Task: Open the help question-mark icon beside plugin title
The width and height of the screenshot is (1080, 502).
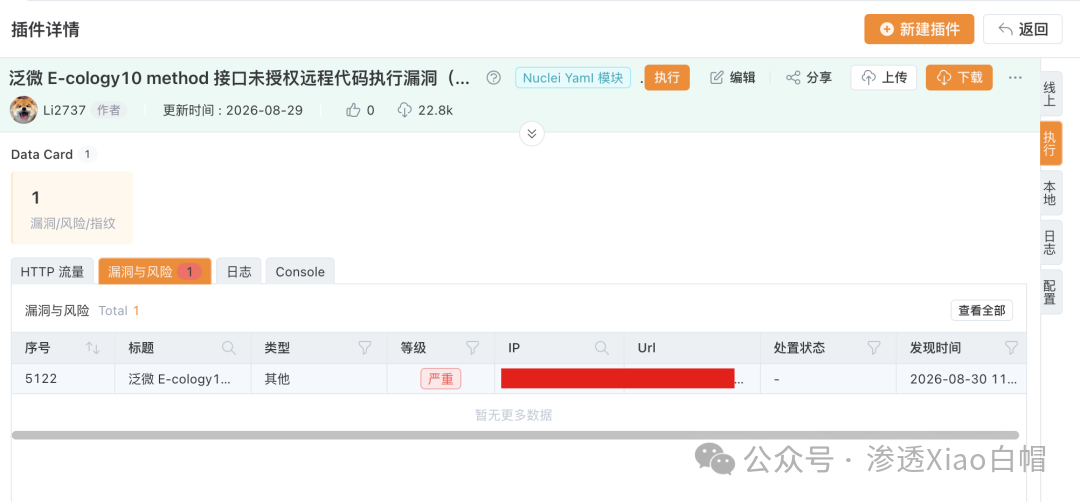Action: tap(493, 77)
